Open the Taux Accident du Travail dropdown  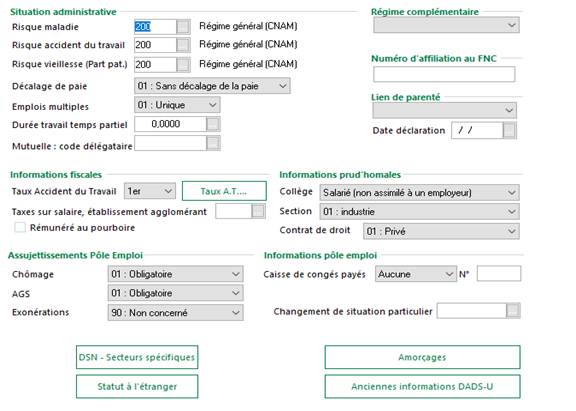150,191
